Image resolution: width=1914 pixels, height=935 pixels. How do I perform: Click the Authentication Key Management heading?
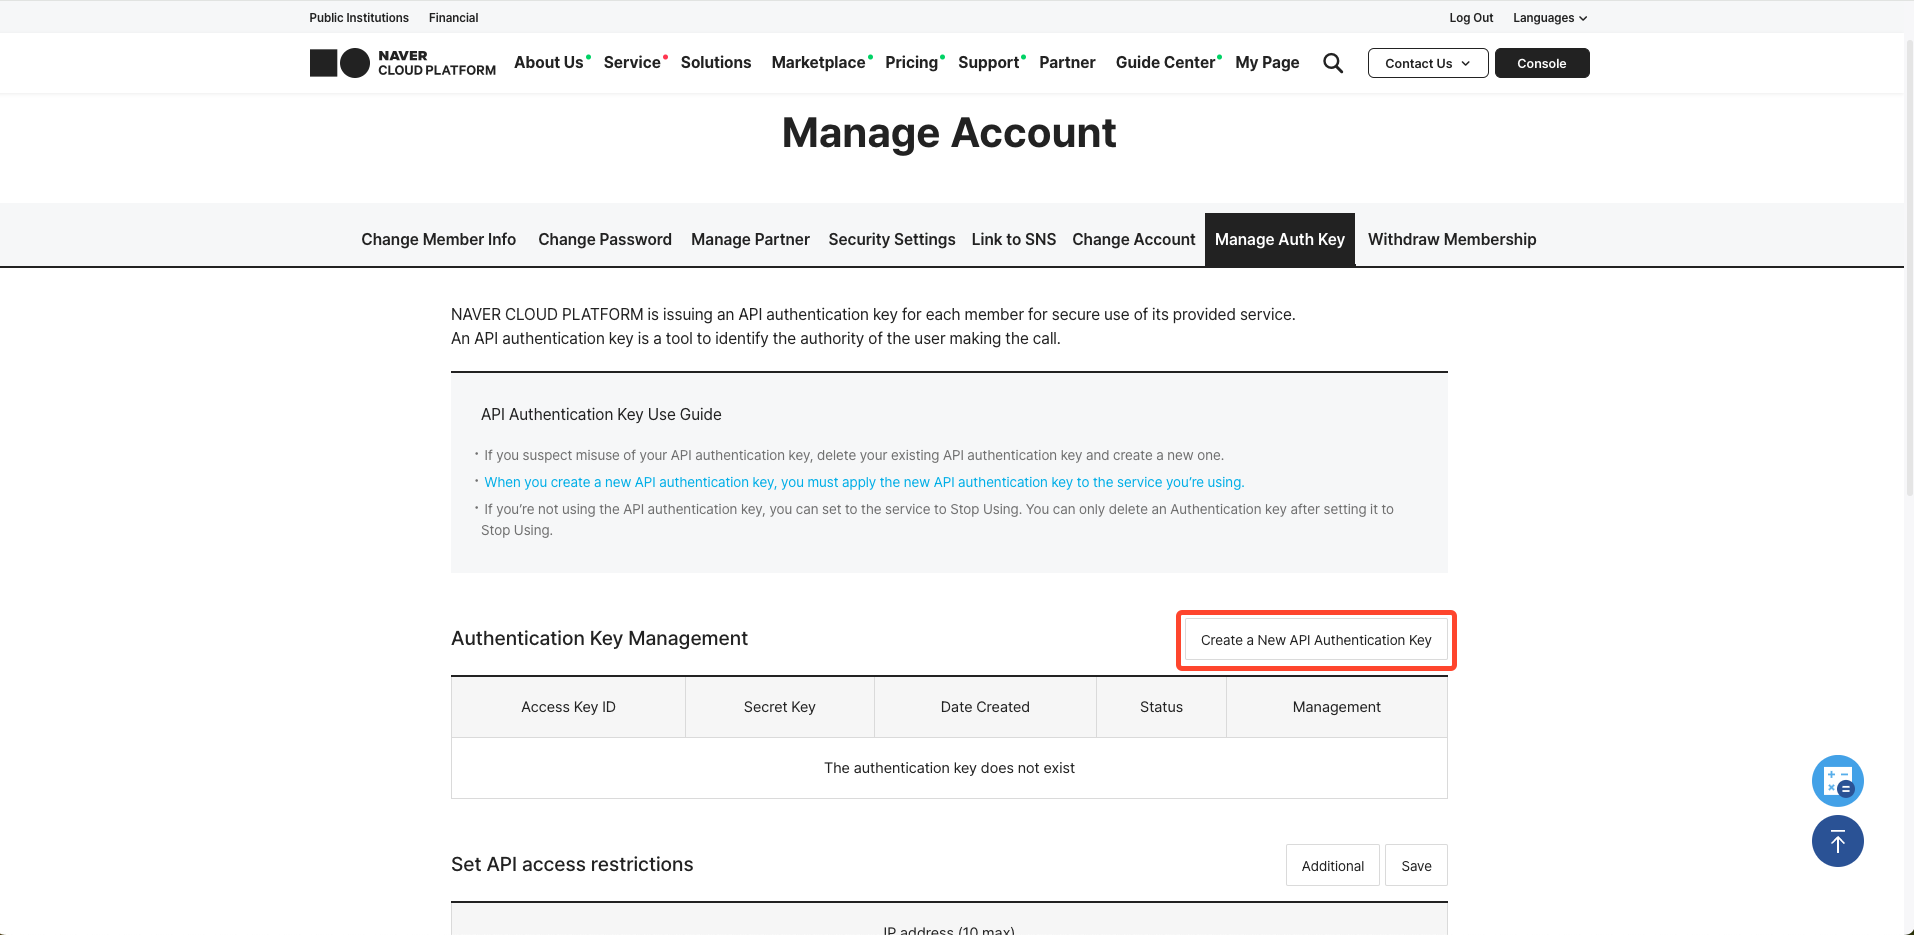(x=599, y=638)
